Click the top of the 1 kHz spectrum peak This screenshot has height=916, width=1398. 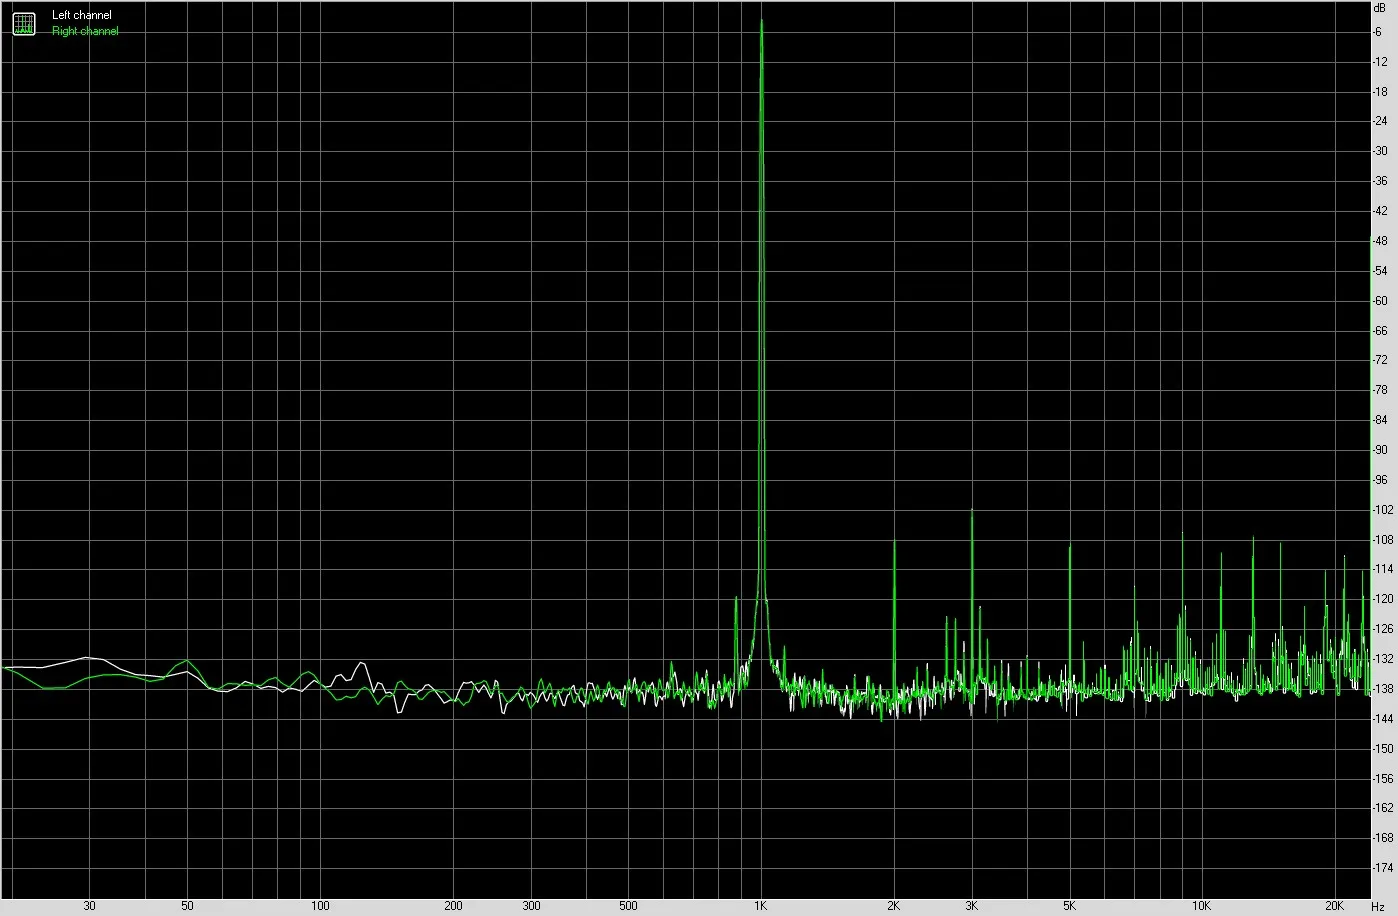762,21
